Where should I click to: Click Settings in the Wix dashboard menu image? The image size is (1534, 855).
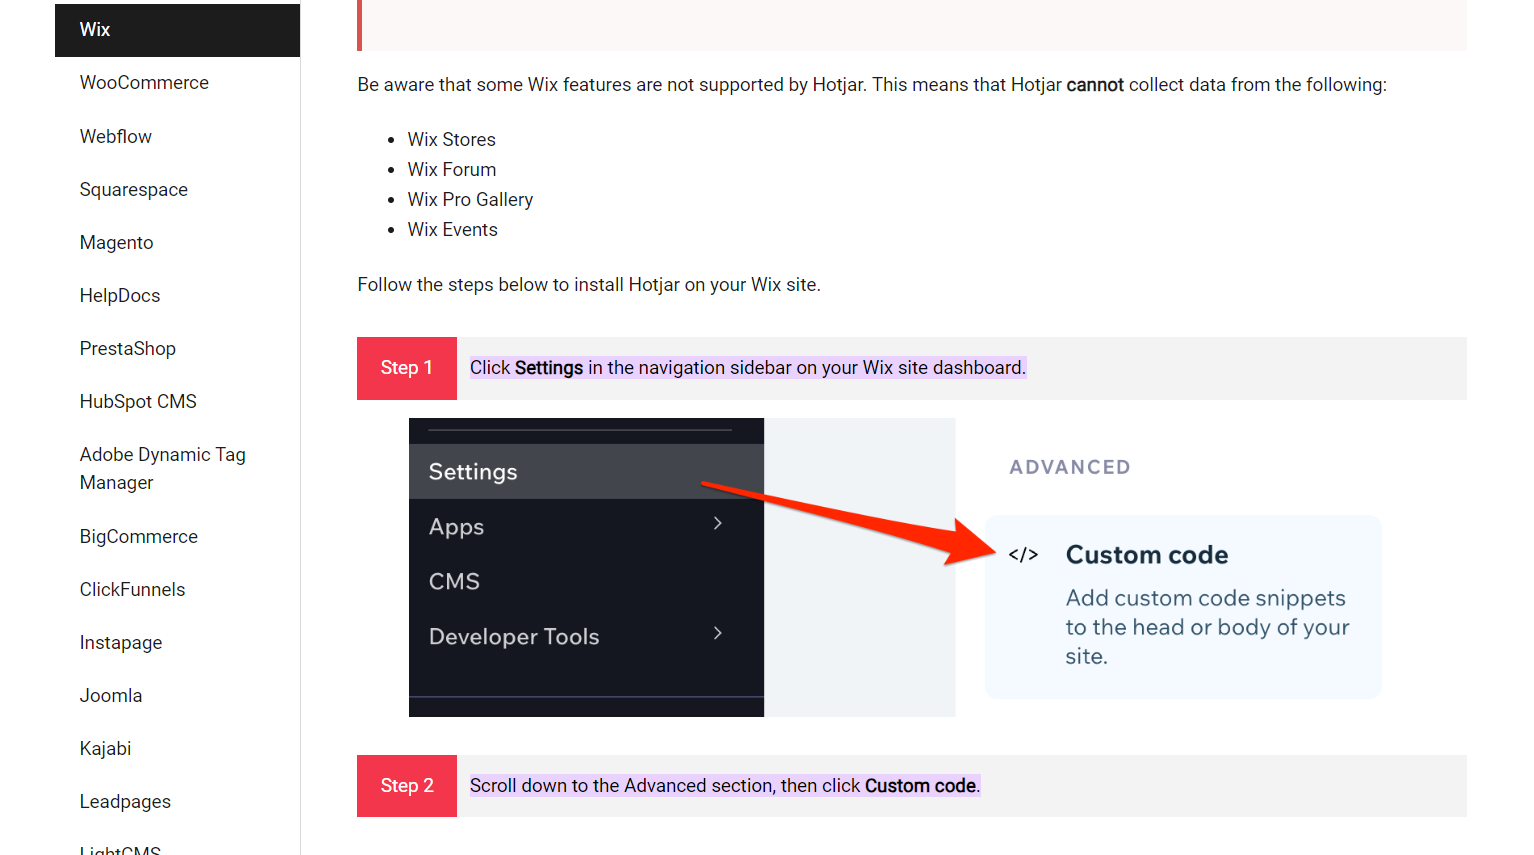pyautogui.click(x=473, y=471)
